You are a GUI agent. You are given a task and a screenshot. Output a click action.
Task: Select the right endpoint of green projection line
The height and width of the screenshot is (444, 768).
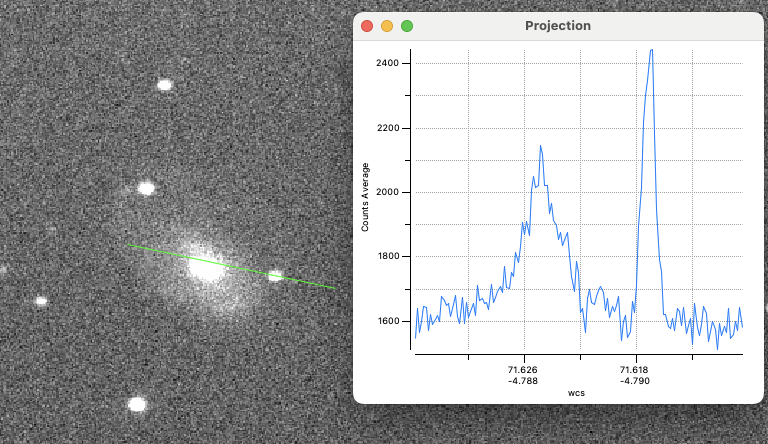coord(335,289)
